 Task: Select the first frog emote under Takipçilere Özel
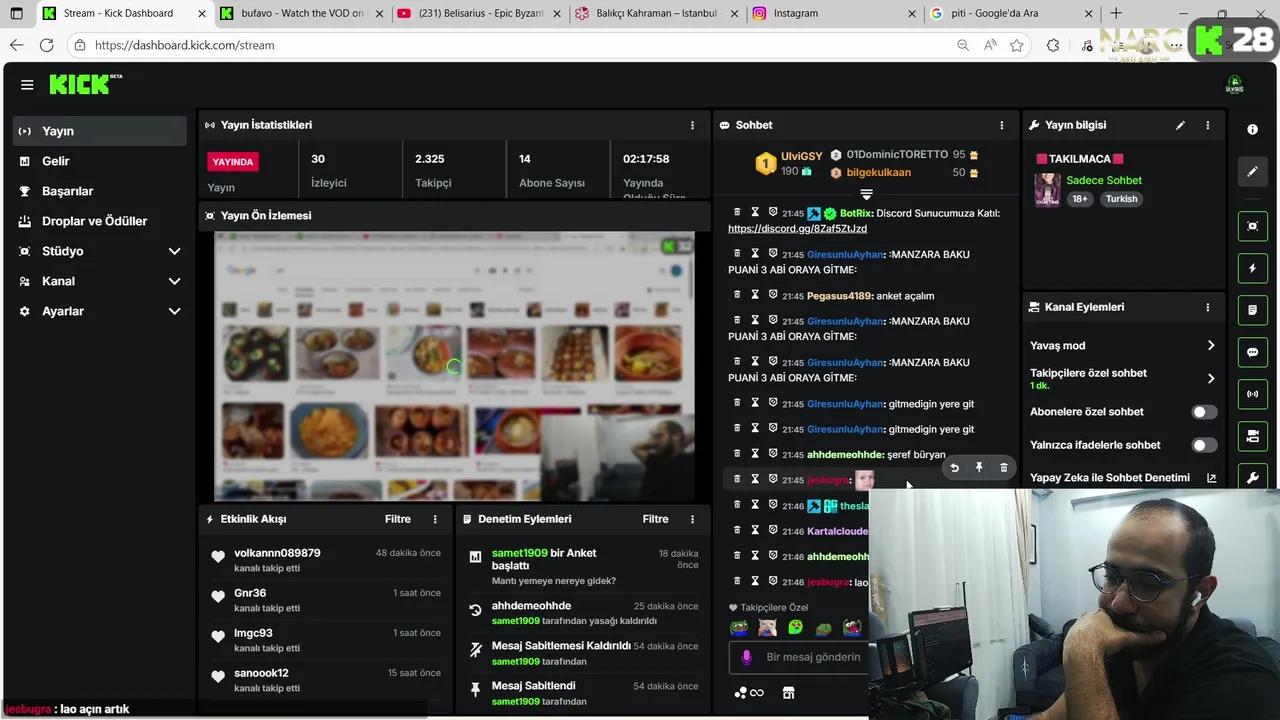pyautogui.click(x=739, y=628)
